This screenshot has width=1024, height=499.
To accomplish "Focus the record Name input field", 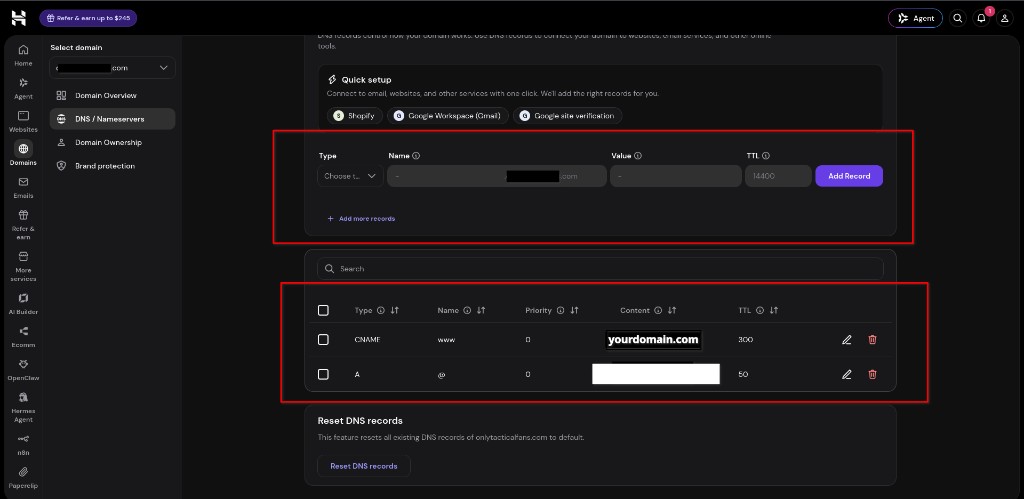I will (x=497, y=176).
